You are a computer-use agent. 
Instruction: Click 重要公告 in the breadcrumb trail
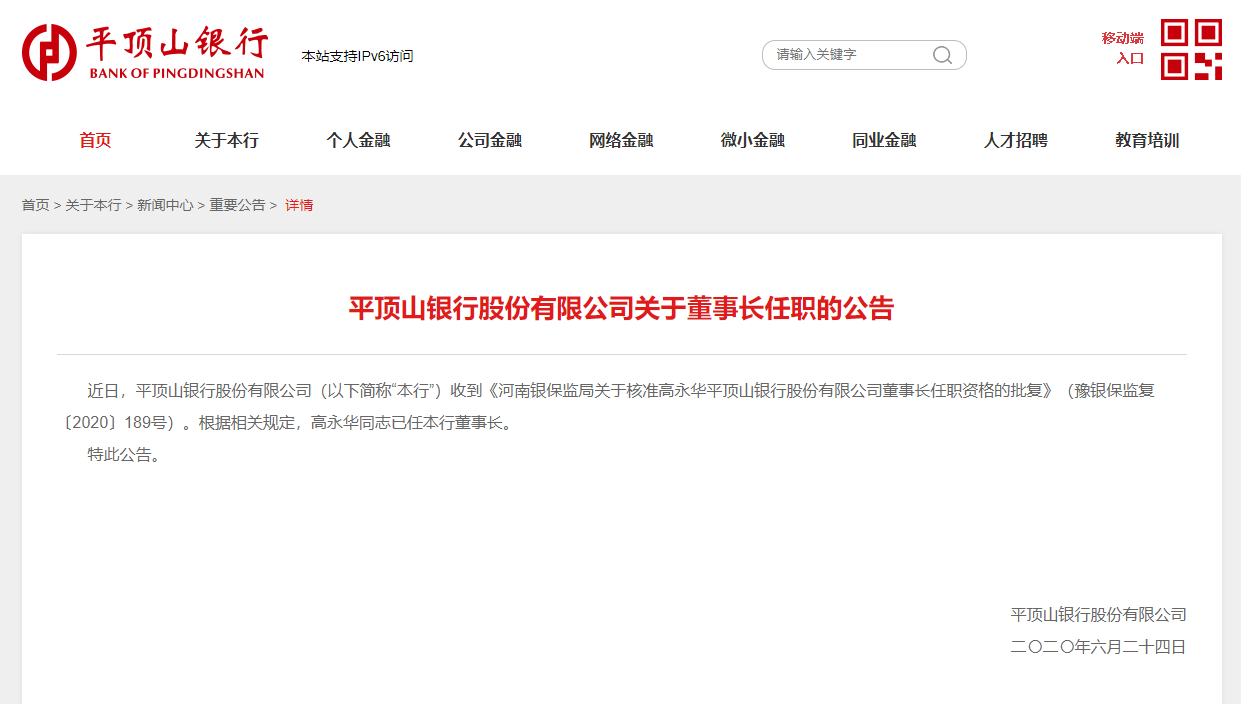(237, 205)
